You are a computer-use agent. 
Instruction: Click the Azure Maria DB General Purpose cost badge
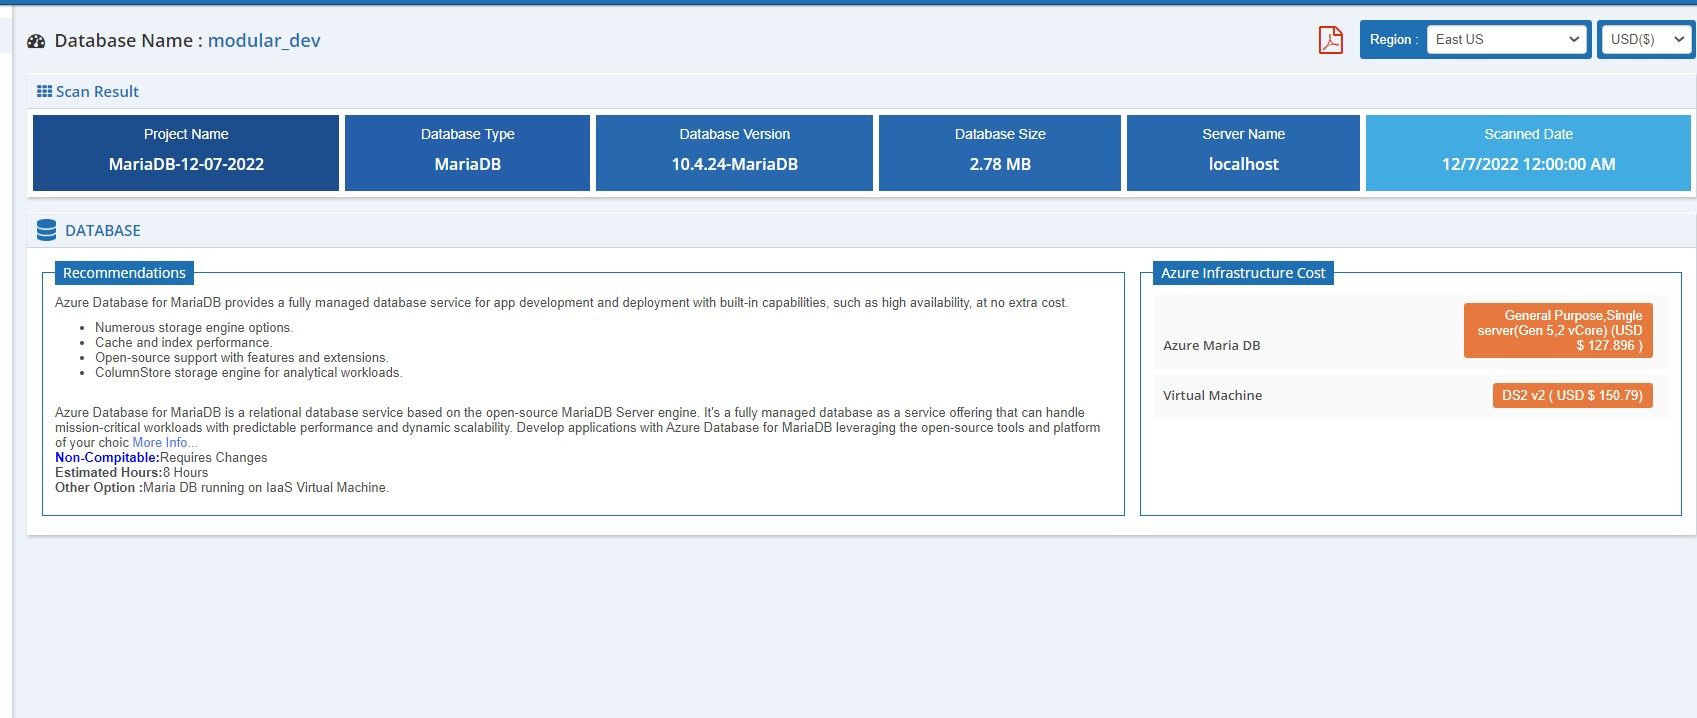[1558, 330]
